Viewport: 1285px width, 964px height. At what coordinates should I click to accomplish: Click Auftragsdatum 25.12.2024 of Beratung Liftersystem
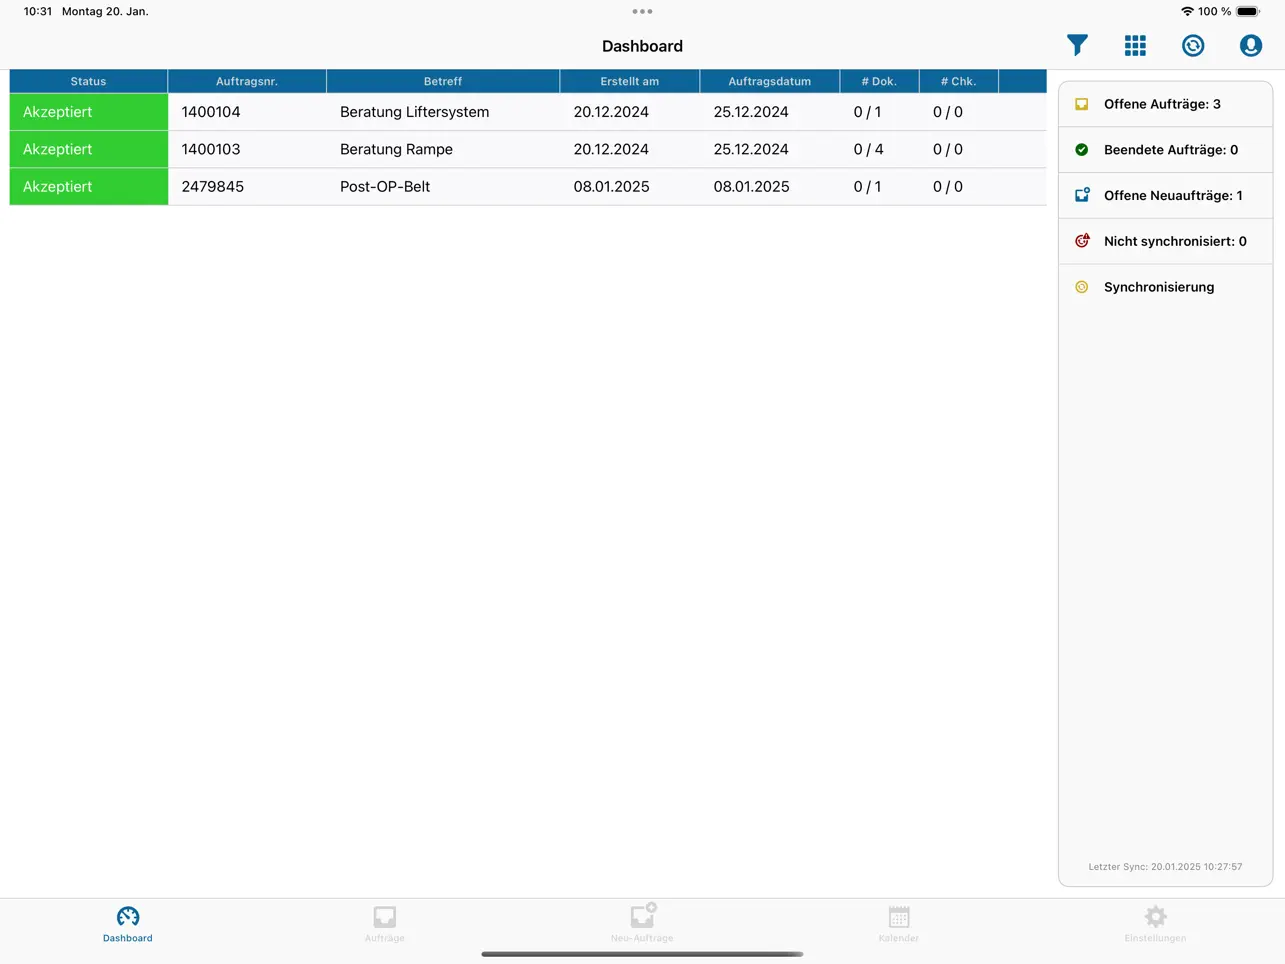[751, 112]
